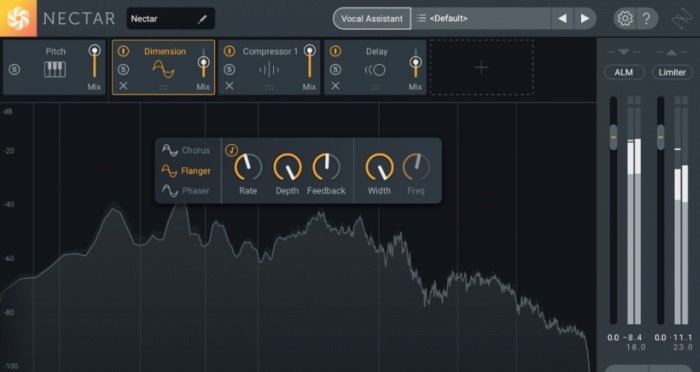The image size is (700, 372).
Task: Solo the Compressor 1 module
Action: click(229, 70)
